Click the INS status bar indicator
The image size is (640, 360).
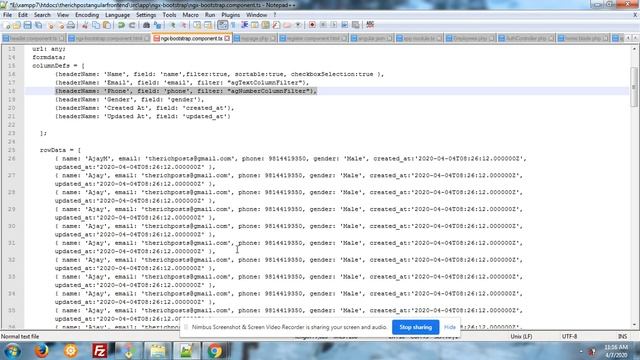pos(622,336)
